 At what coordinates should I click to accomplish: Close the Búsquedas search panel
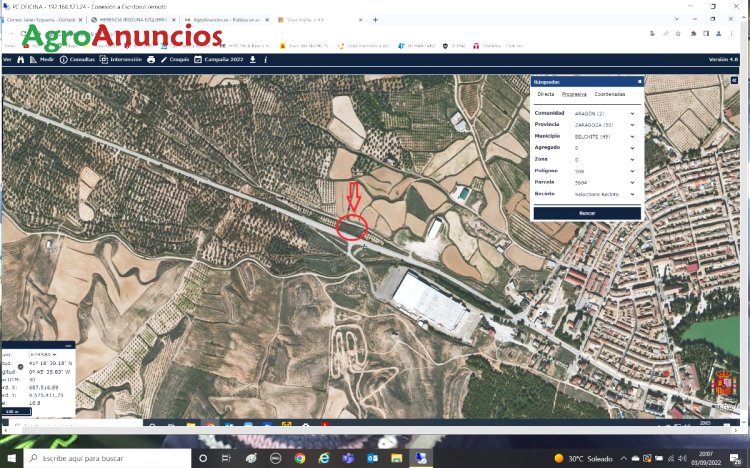(639, 81)
